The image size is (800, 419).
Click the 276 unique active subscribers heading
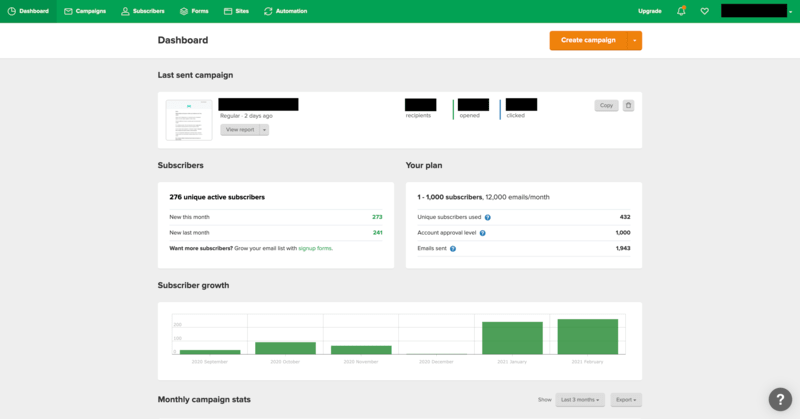(217, 197)
